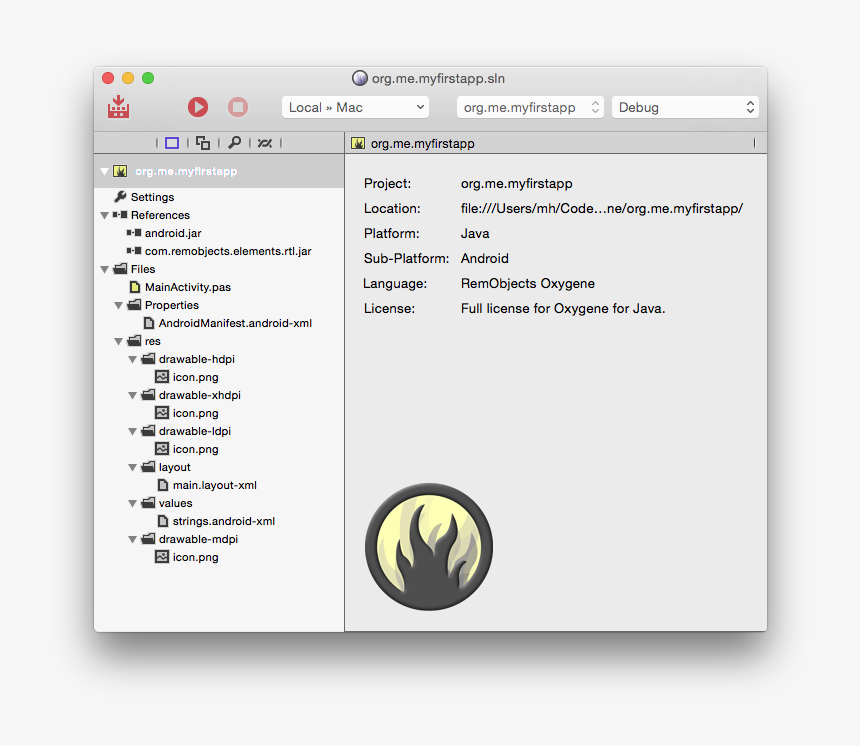Viewport: 860px width, 746px height.
Task: Click the Files folder icon
Action: point(121,269)
